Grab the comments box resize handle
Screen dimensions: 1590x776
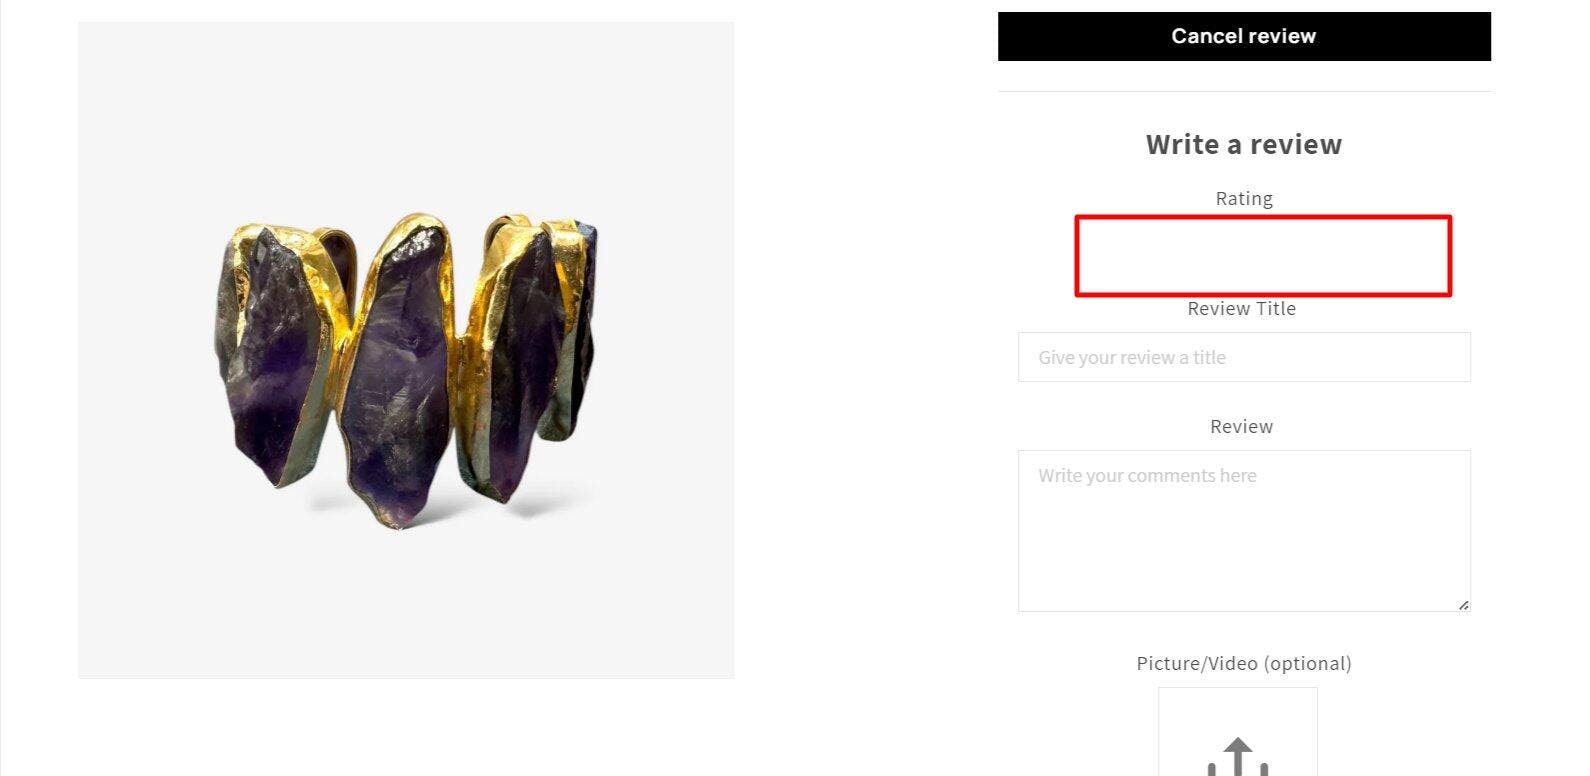coord(1463,604)
